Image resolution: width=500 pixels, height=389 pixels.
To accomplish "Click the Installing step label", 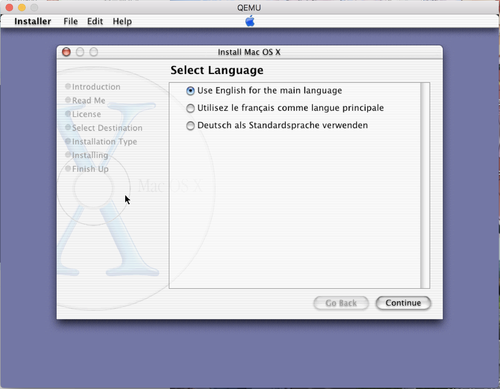I will [90, 155].
